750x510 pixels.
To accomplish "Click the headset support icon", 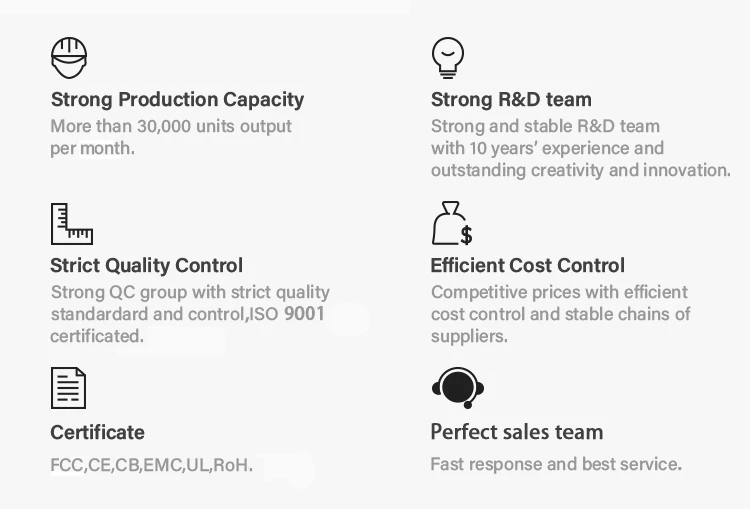I will 458,387.
